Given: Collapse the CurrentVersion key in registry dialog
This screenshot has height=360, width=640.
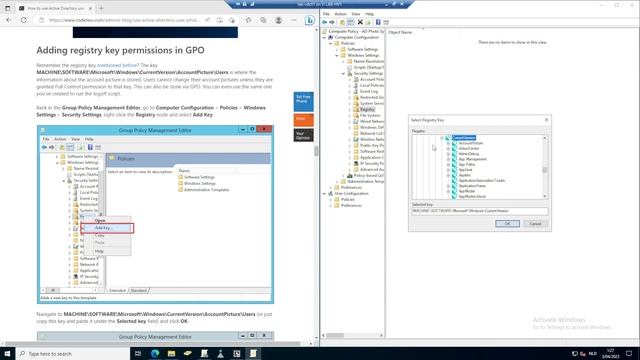Looking at the screenshot, I should [x=442, y=138].
